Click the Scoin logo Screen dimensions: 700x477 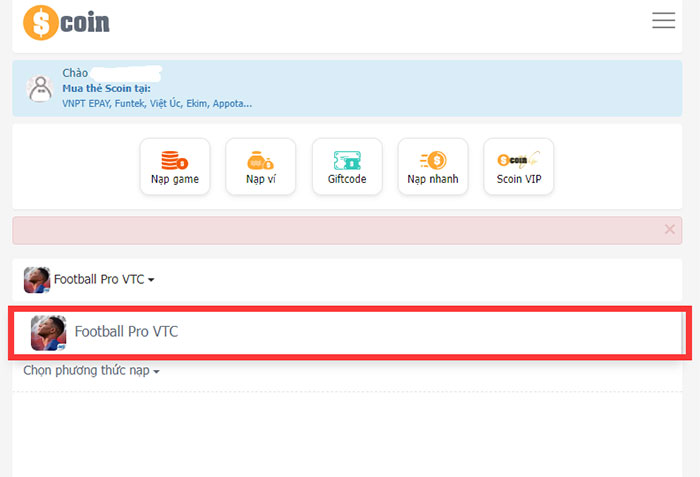66,22
